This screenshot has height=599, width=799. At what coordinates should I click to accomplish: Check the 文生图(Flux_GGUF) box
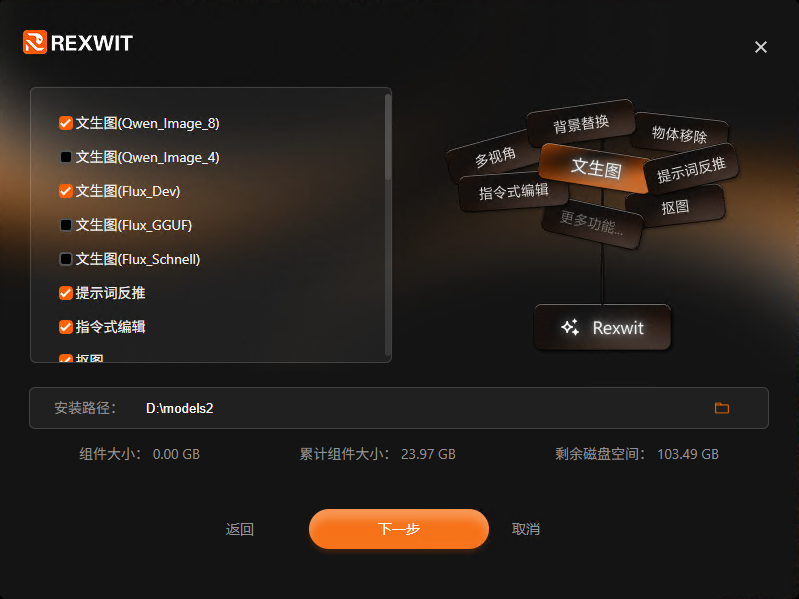point(66,225)
